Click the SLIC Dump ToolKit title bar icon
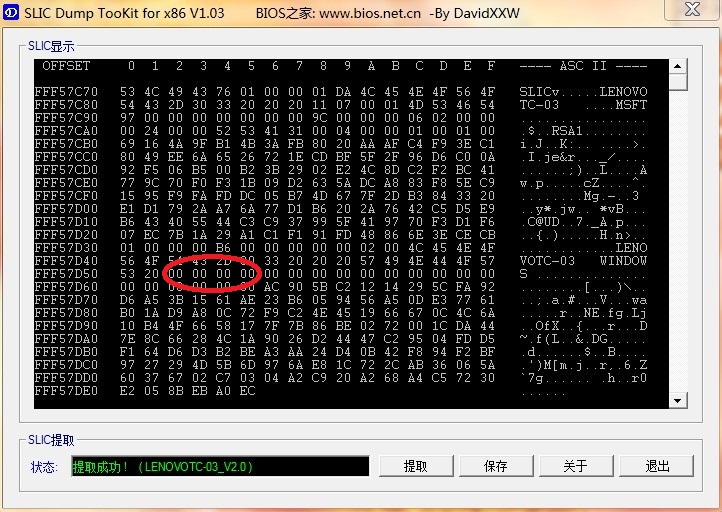The image size is (722, 512). click(11, 12)
